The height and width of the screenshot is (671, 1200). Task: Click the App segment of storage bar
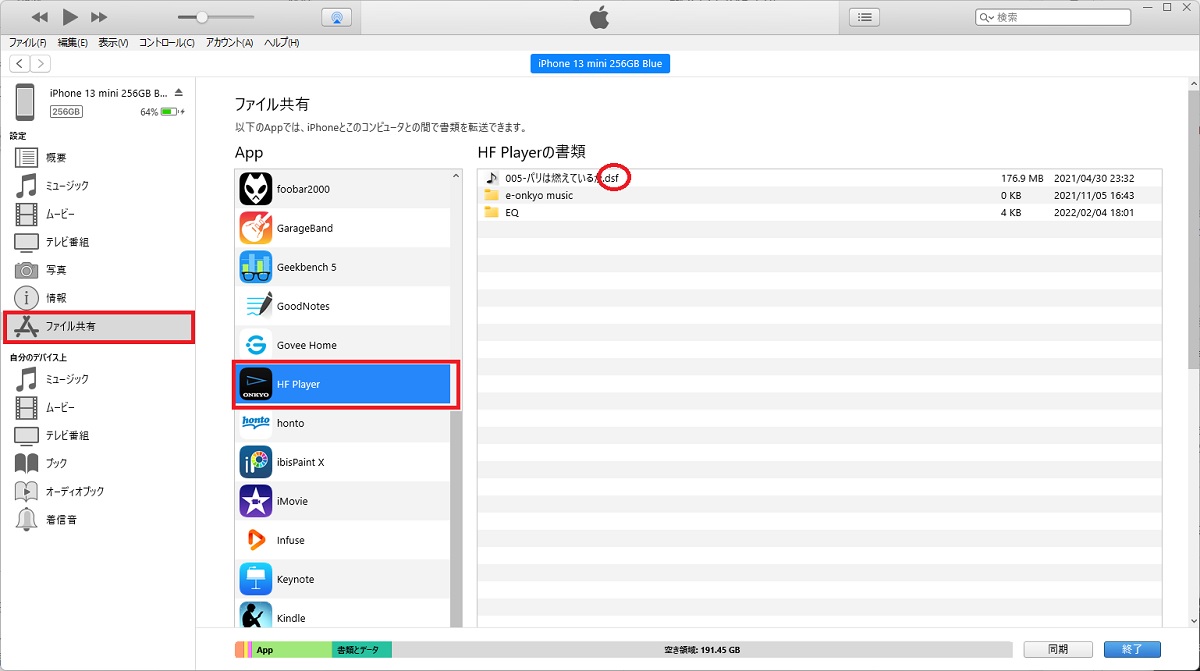point(291,650)
